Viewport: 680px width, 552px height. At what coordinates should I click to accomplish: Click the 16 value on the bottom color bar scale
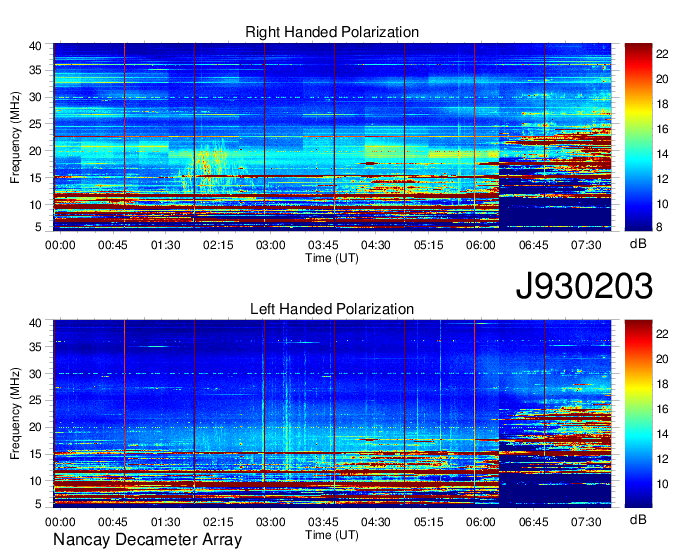coord(662,409)
